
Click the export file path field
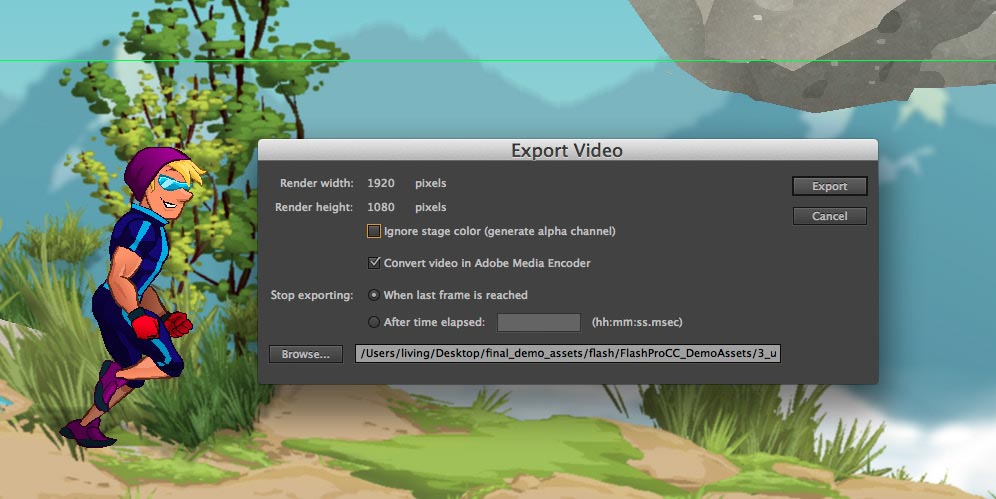pyautogui.click(x=568, y=354)
